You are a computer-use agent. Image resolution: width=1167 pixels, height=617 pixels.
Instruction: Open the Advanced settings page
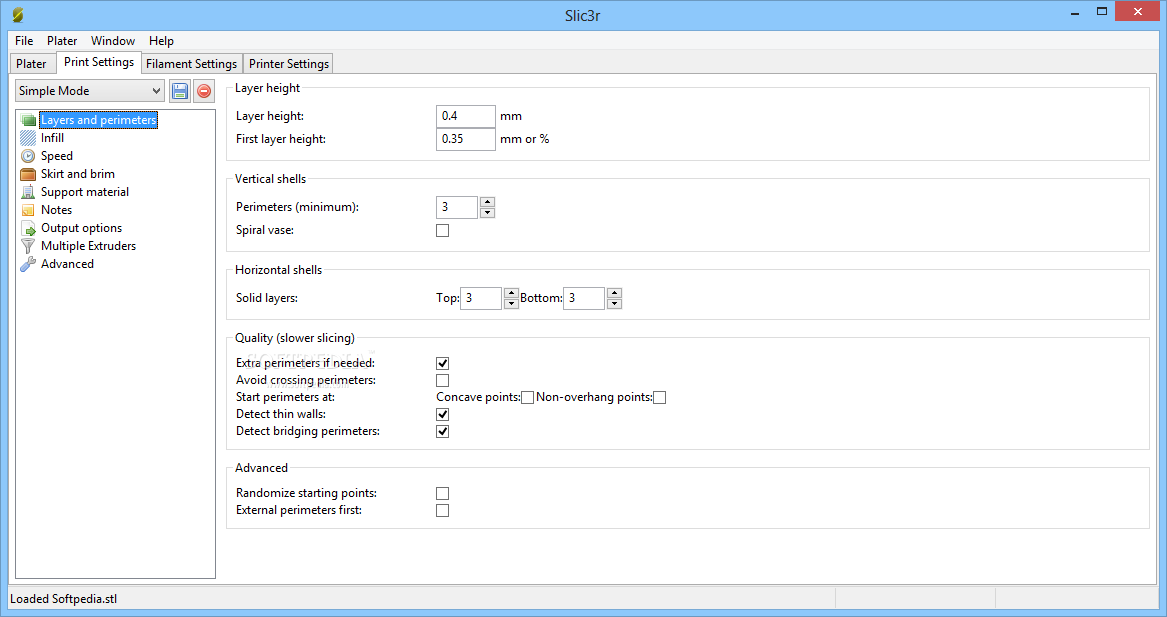point(67,263)
